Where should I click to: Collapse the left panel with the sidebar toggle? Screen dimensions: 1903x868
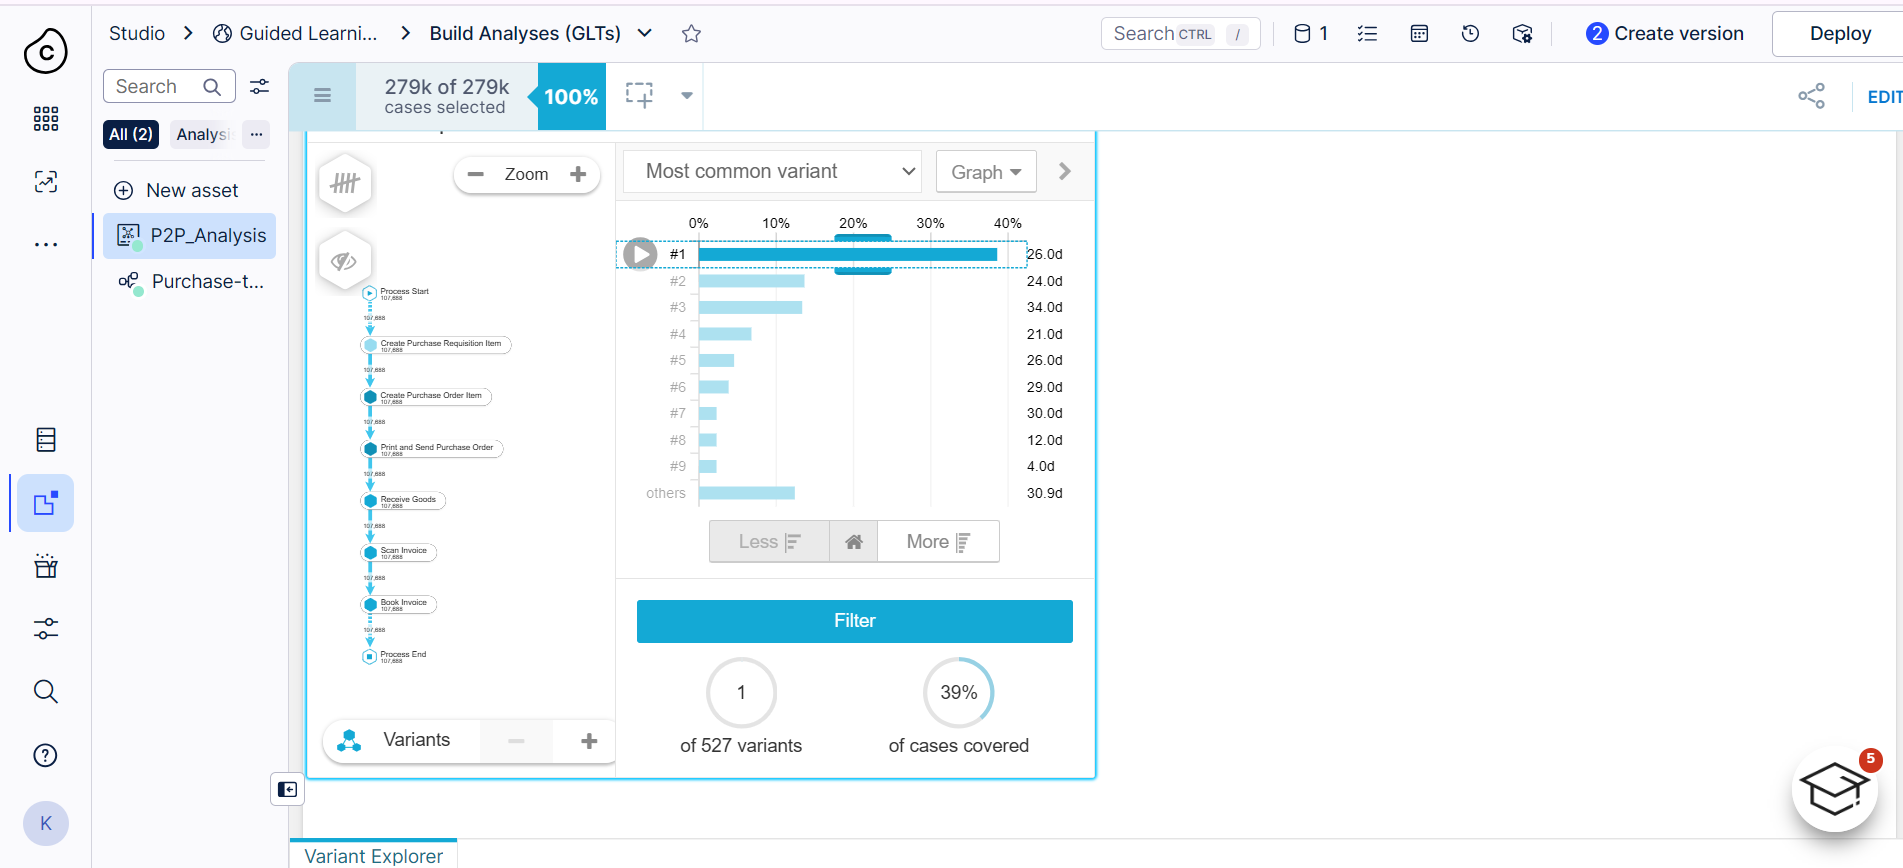point(287,790)
